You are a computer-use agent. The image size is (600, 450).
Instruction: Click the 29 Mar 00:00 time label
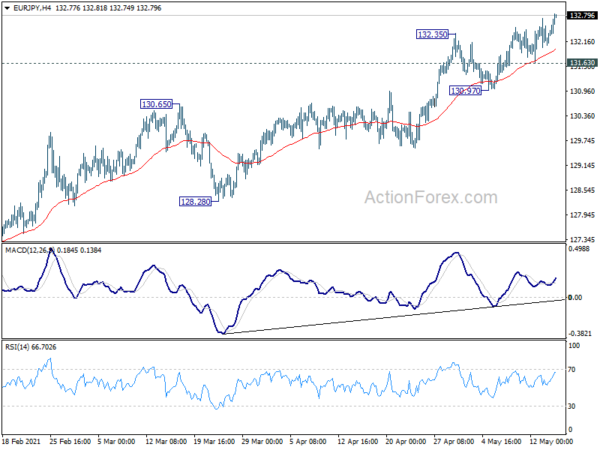(262, 442)
